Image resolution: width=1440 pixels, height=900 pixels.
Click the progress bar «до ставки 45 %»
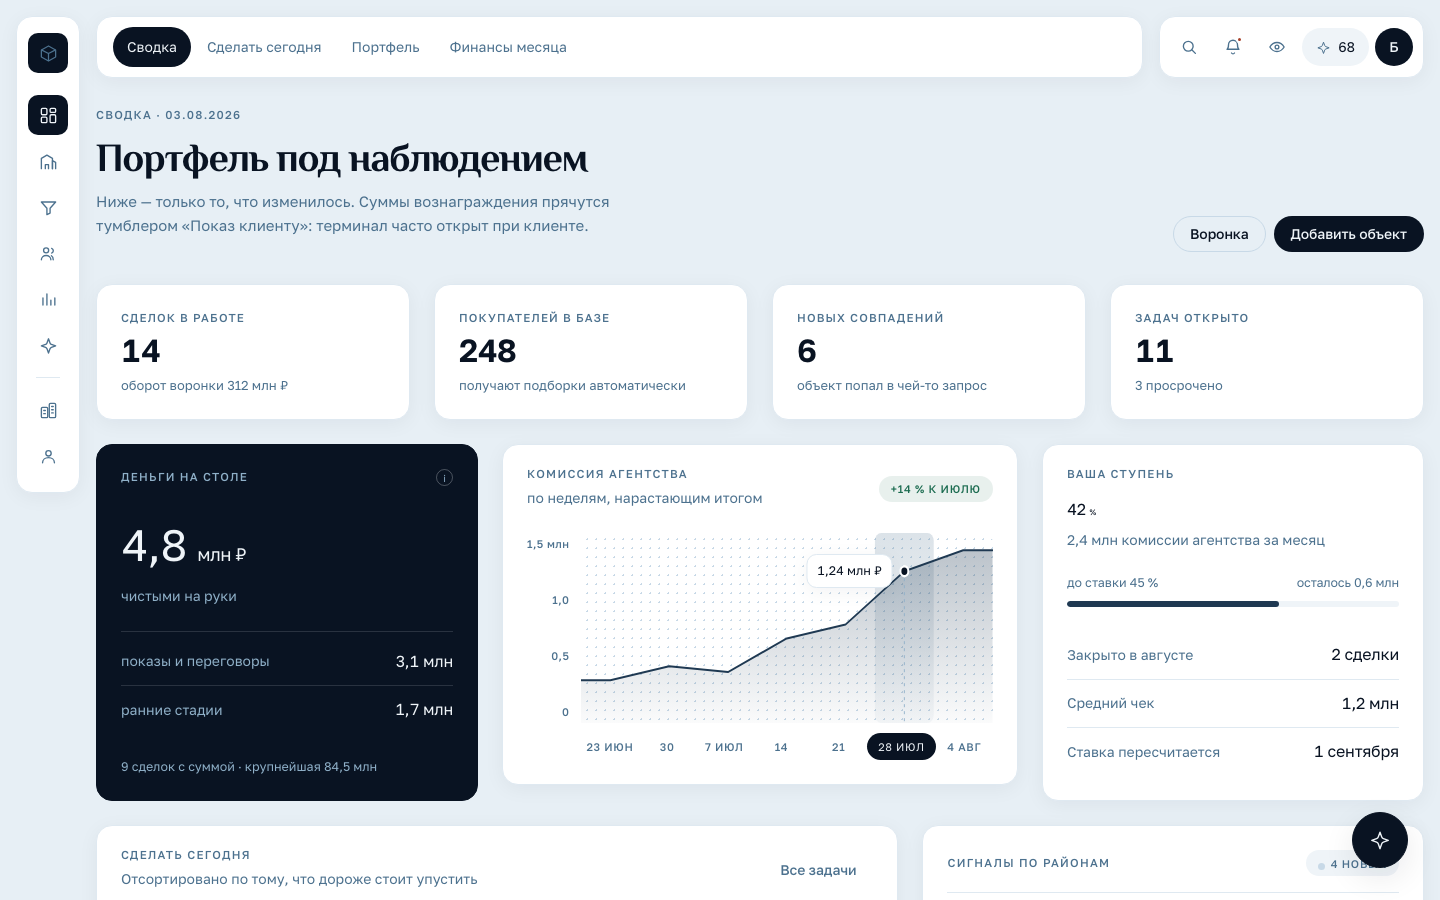(1233, 604)
